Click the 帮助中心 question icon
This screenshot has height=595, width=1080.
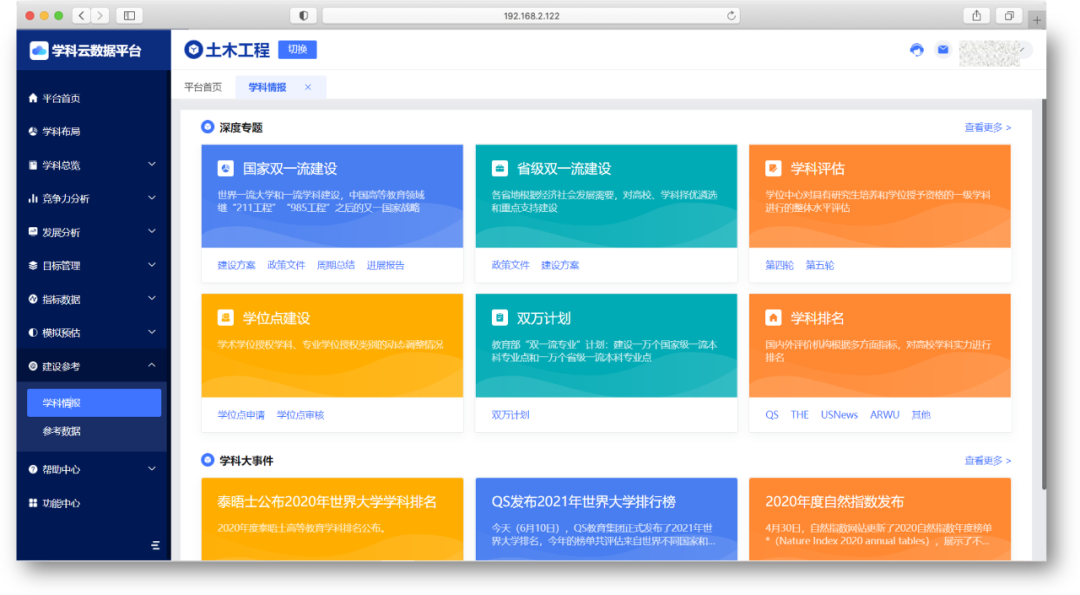[35, 468]
